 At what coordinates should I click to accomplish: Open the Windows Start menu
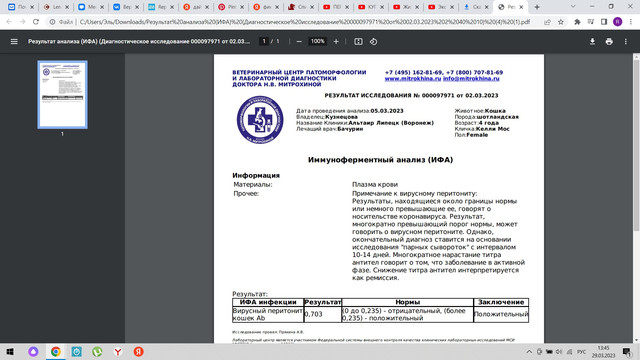pyautogui.click(x=10, y=351)
